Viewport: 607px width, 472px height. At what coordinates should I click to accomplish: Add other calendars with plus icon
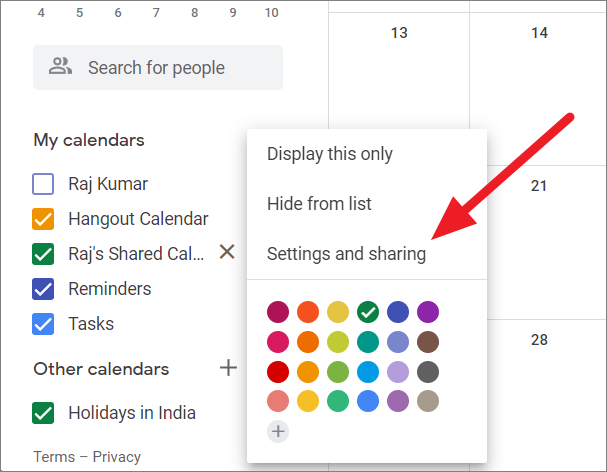(x=228, y=367)
